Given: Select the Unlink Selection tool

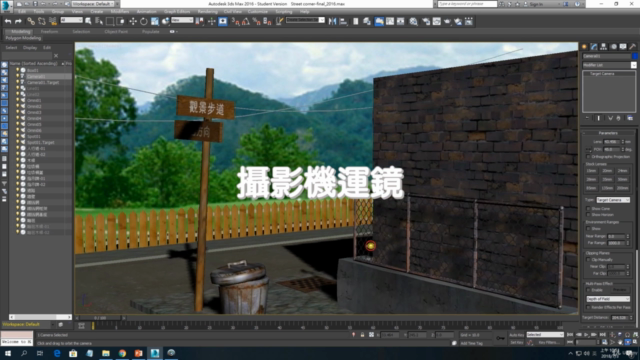Looking at the screenshot, I should point(42,21).
